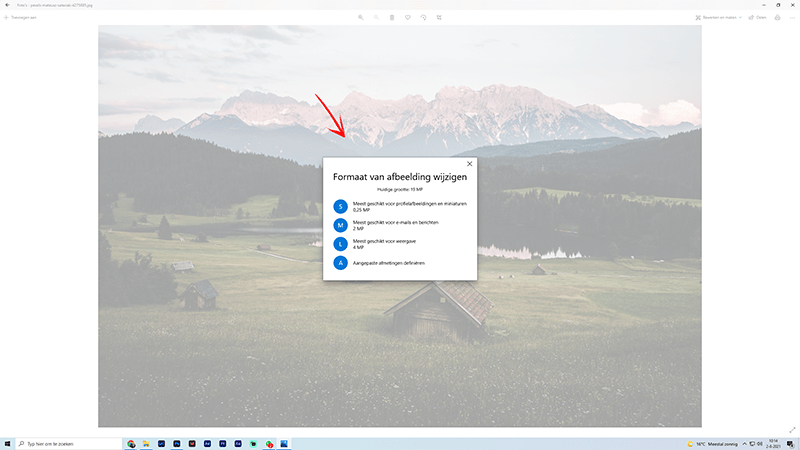Toggle fullscreen with the expand arrows icon
This screenshot has width=800, height=450.
792,430
